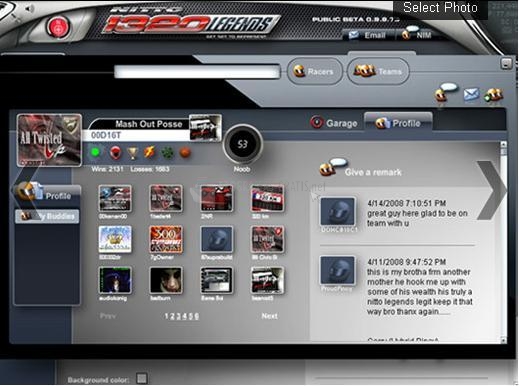Click the gold trophy badge icon
Image resolution: width=519 pixels, height=386 pixels.
pyautogui.click(x=133, y=153)
